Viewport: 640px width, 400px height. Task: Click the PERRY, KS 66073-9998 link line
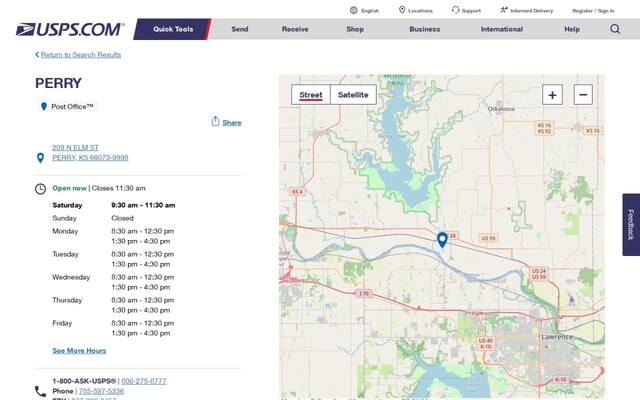[x=90, y=158]
